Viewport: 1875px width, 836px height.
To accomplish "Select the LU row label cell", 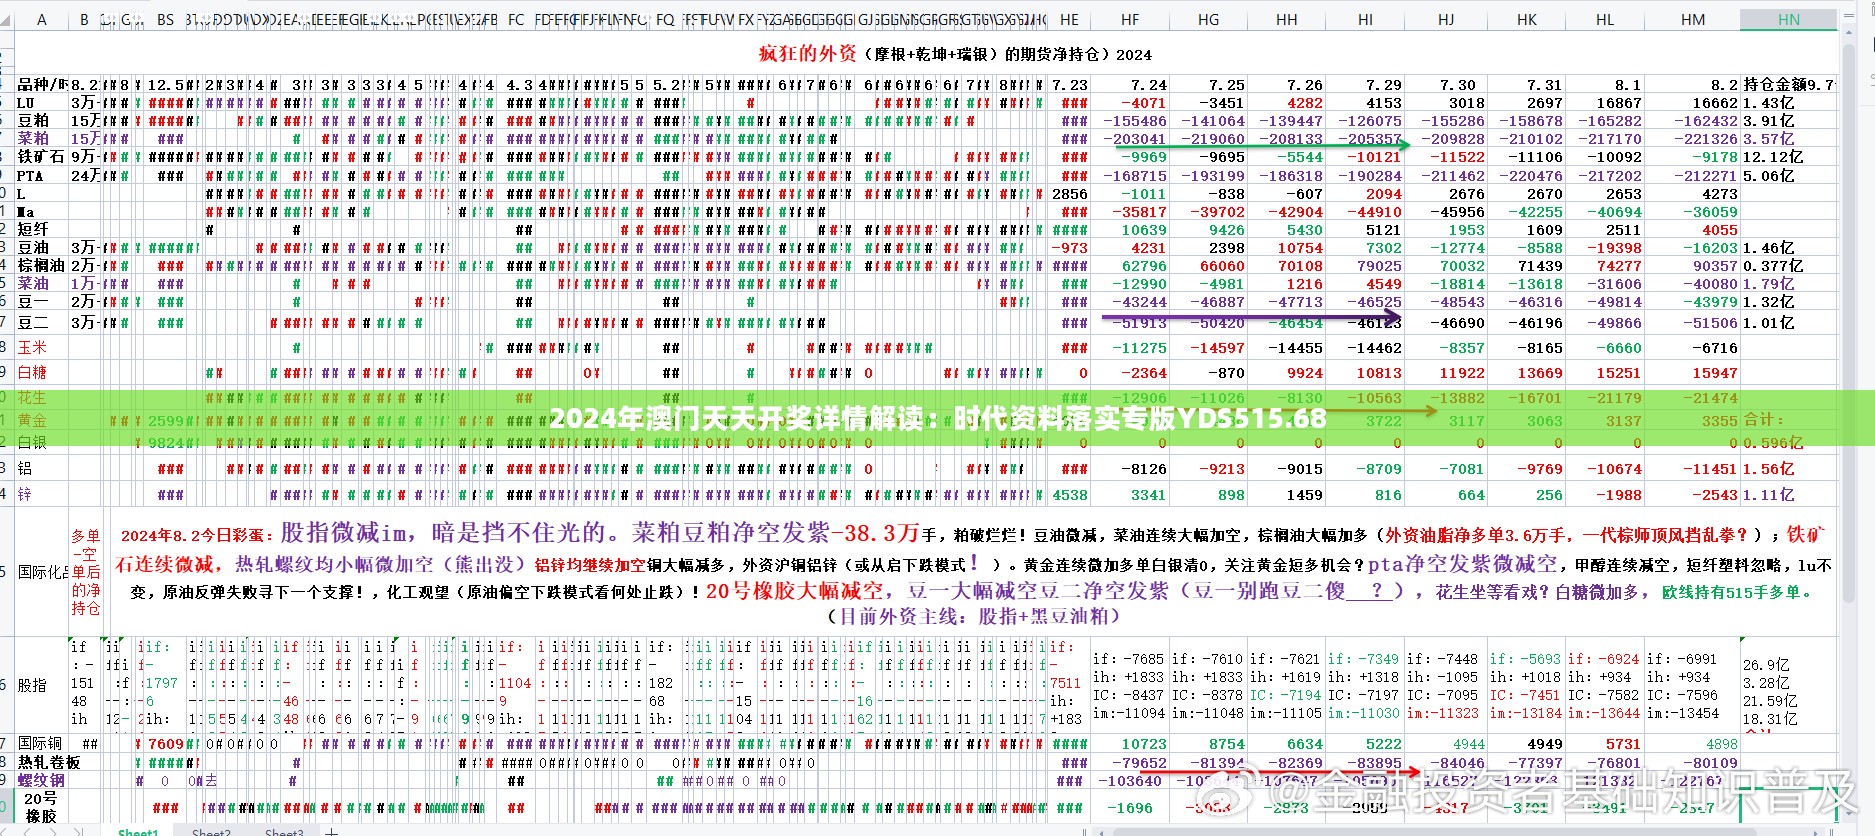I will pos(41,103).
